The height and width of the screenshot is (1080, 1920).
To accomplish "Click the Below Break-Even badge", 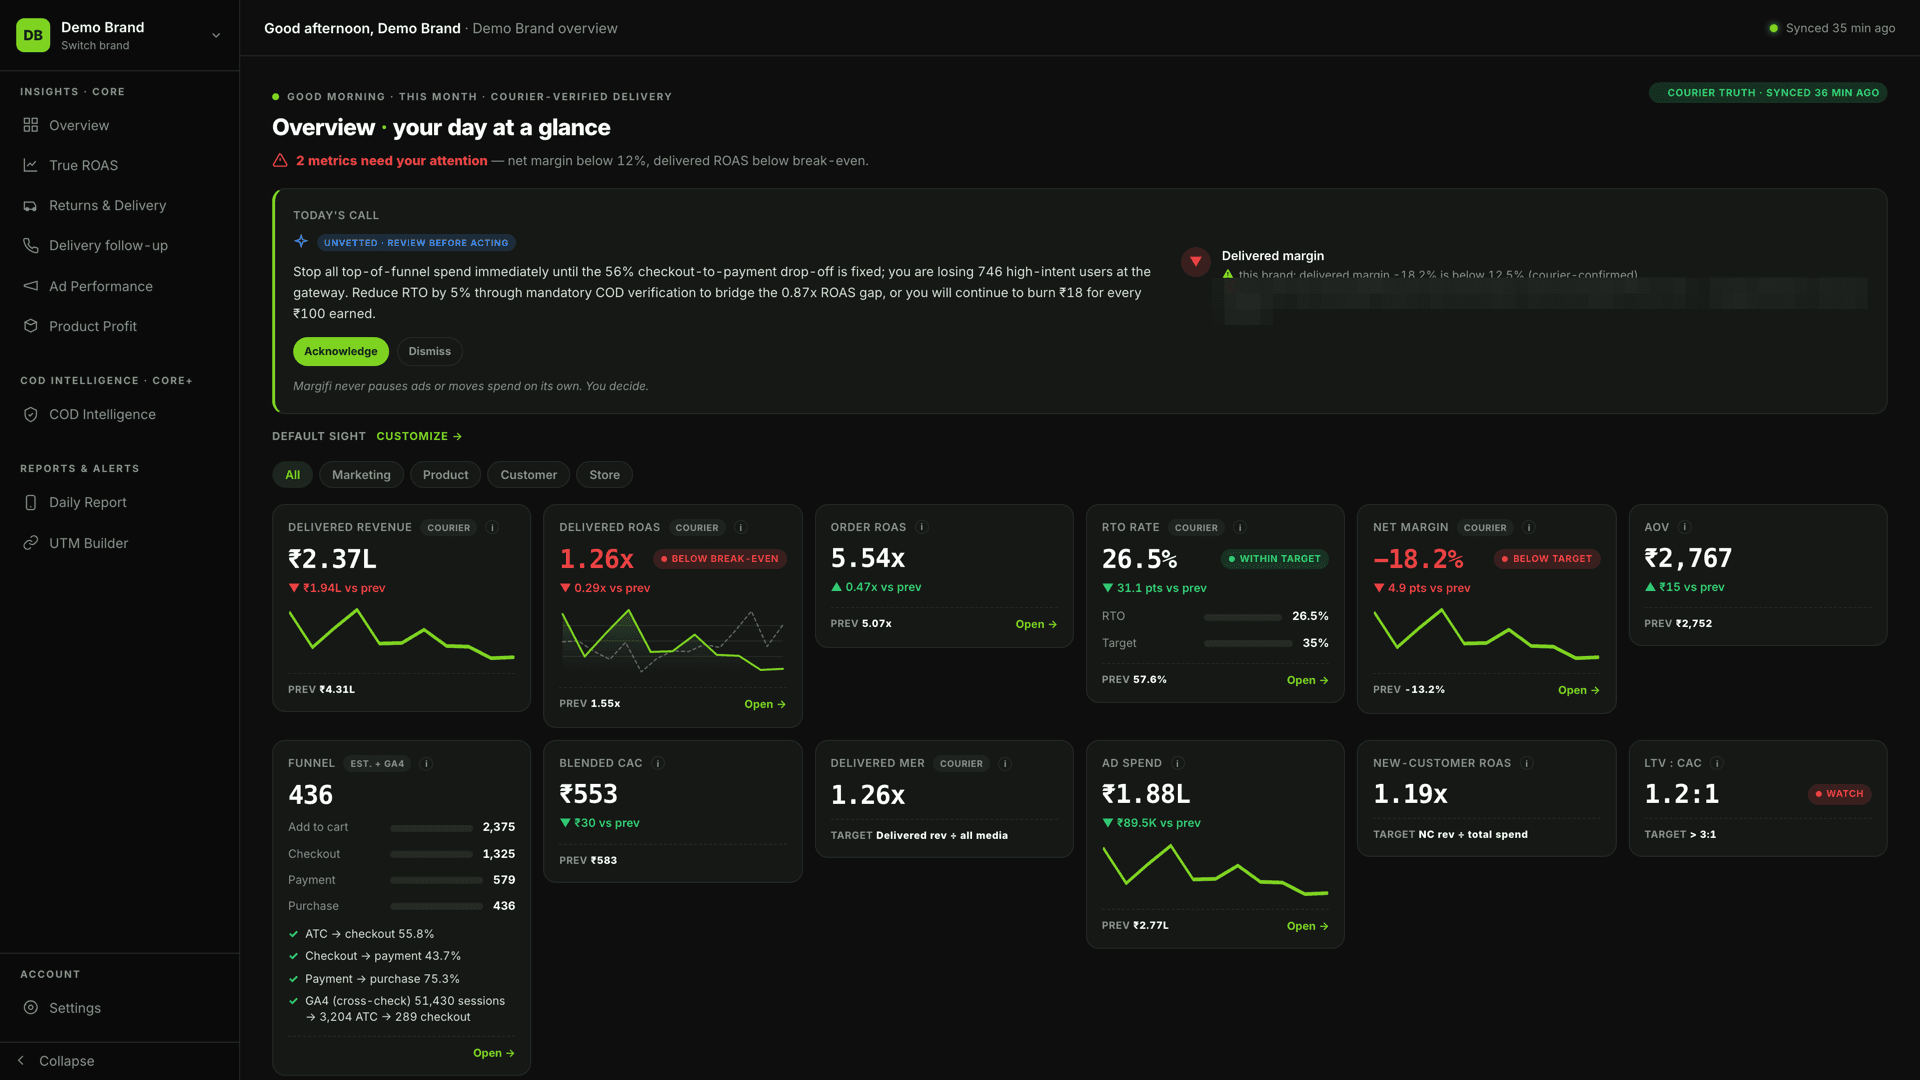I will pyautogui.click(x=719, y=559).
